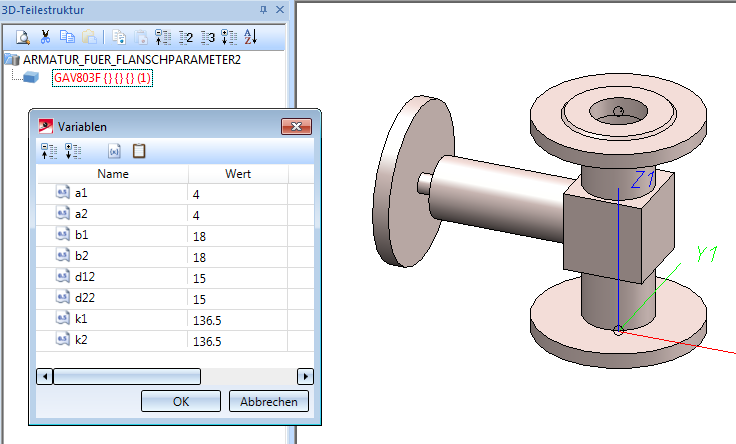Screen dimensions: 736x444
Task: Click the scissors cut icon
Action: [45, 37]
